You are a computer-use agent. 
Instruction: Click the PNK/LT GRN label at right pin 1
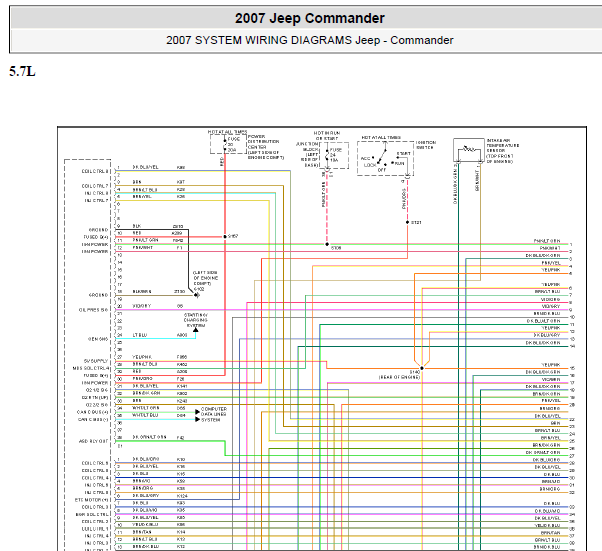coord(547,241)
